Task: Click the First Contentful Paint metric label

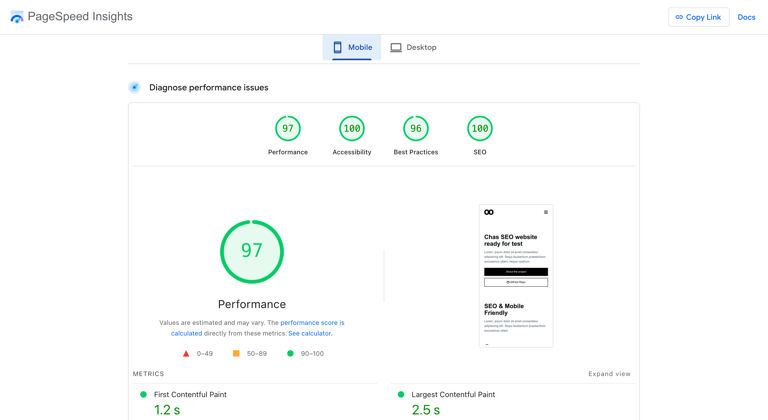Action: point(190,395)
